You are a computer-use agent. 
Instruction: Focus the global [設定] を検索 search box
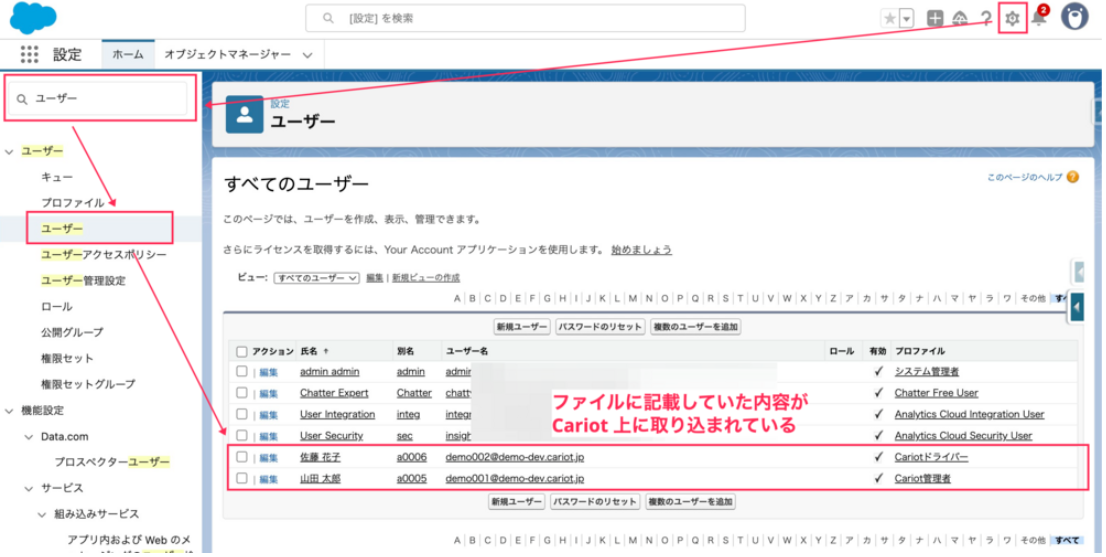pos(525,18)
